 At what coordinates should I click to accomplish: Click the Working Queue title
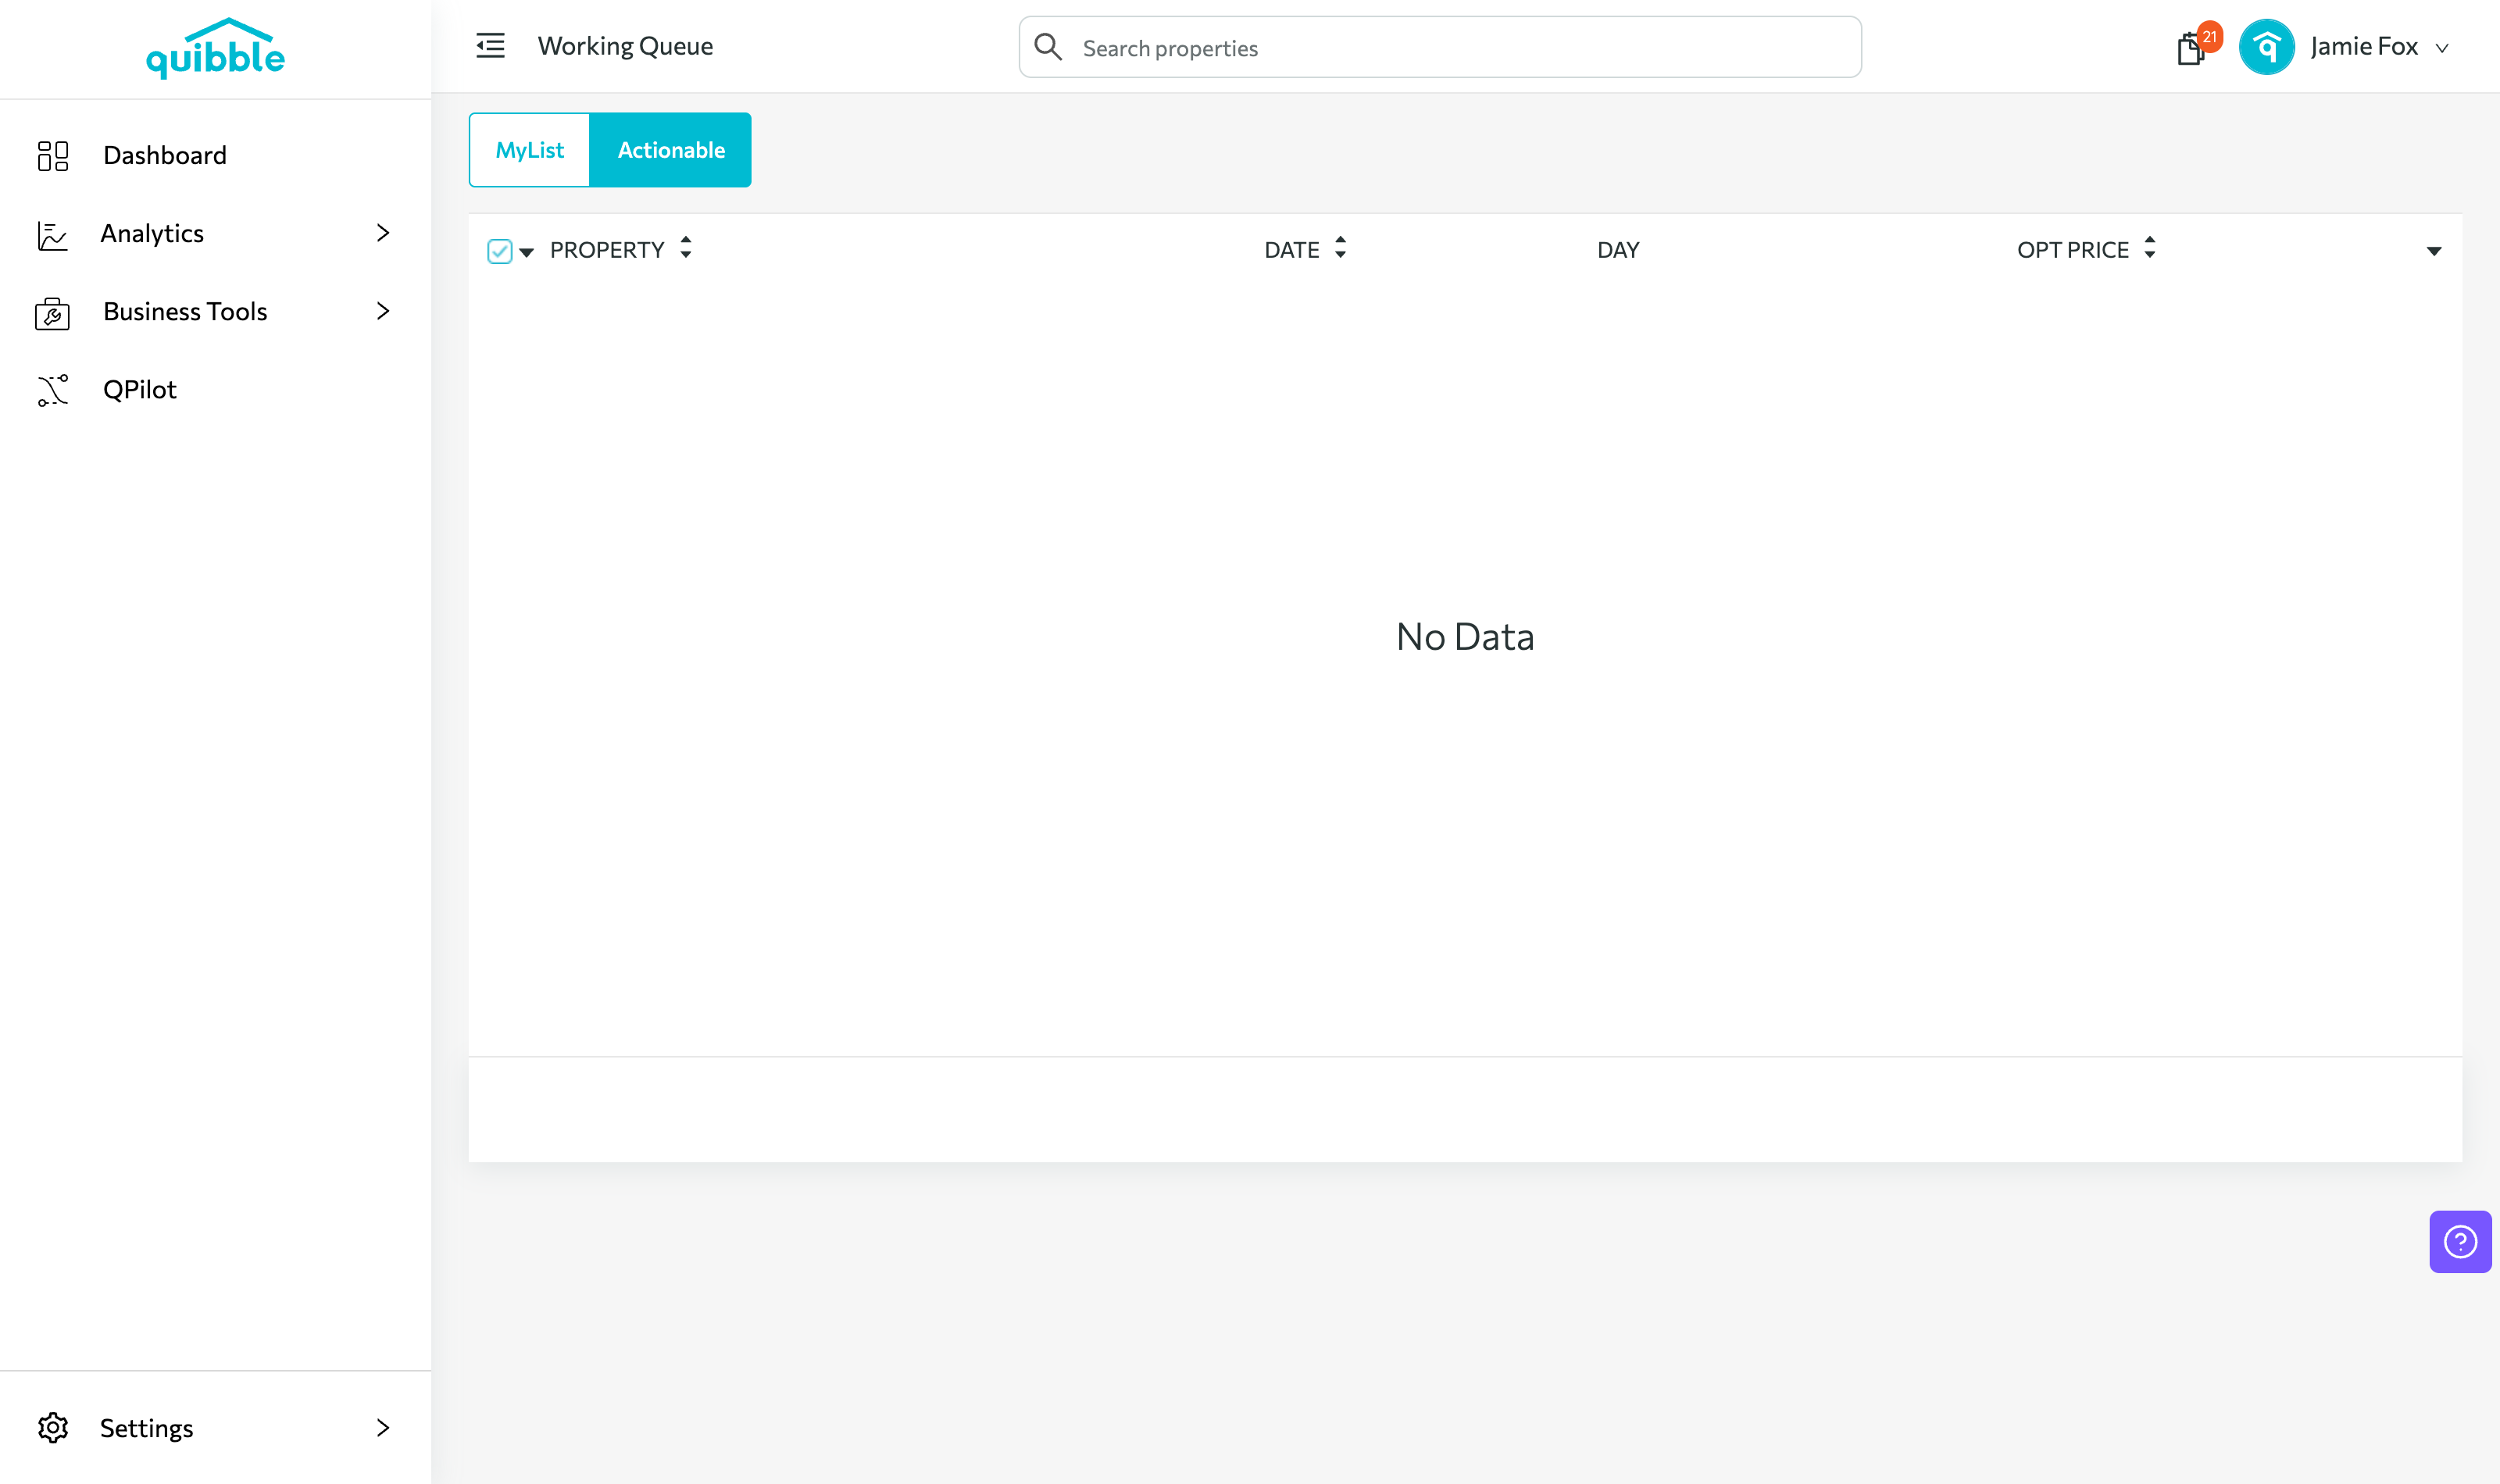625,46
